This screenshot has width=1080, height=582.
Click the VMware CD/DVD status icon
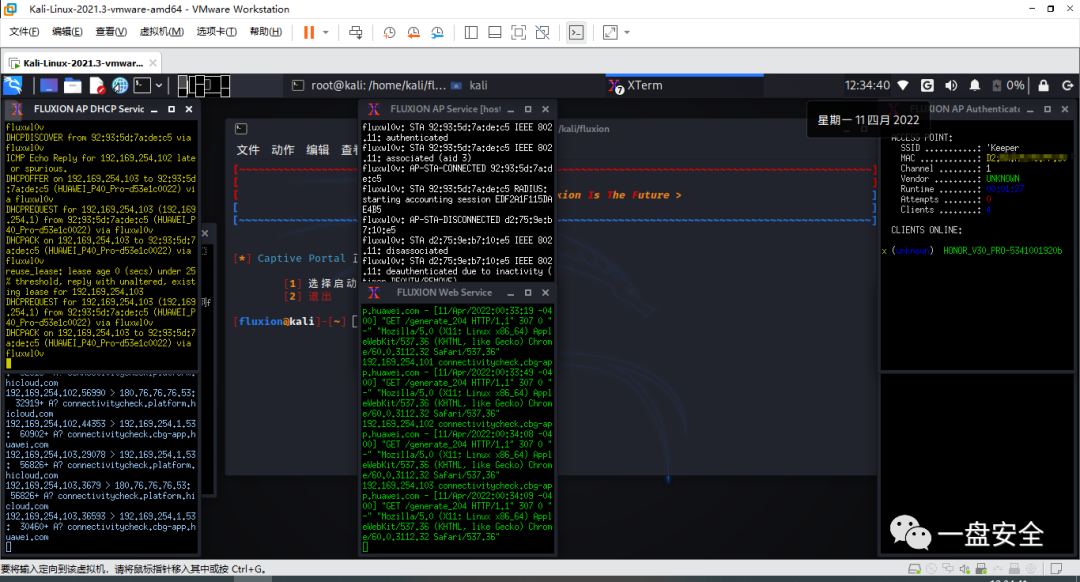pos(931,569)
